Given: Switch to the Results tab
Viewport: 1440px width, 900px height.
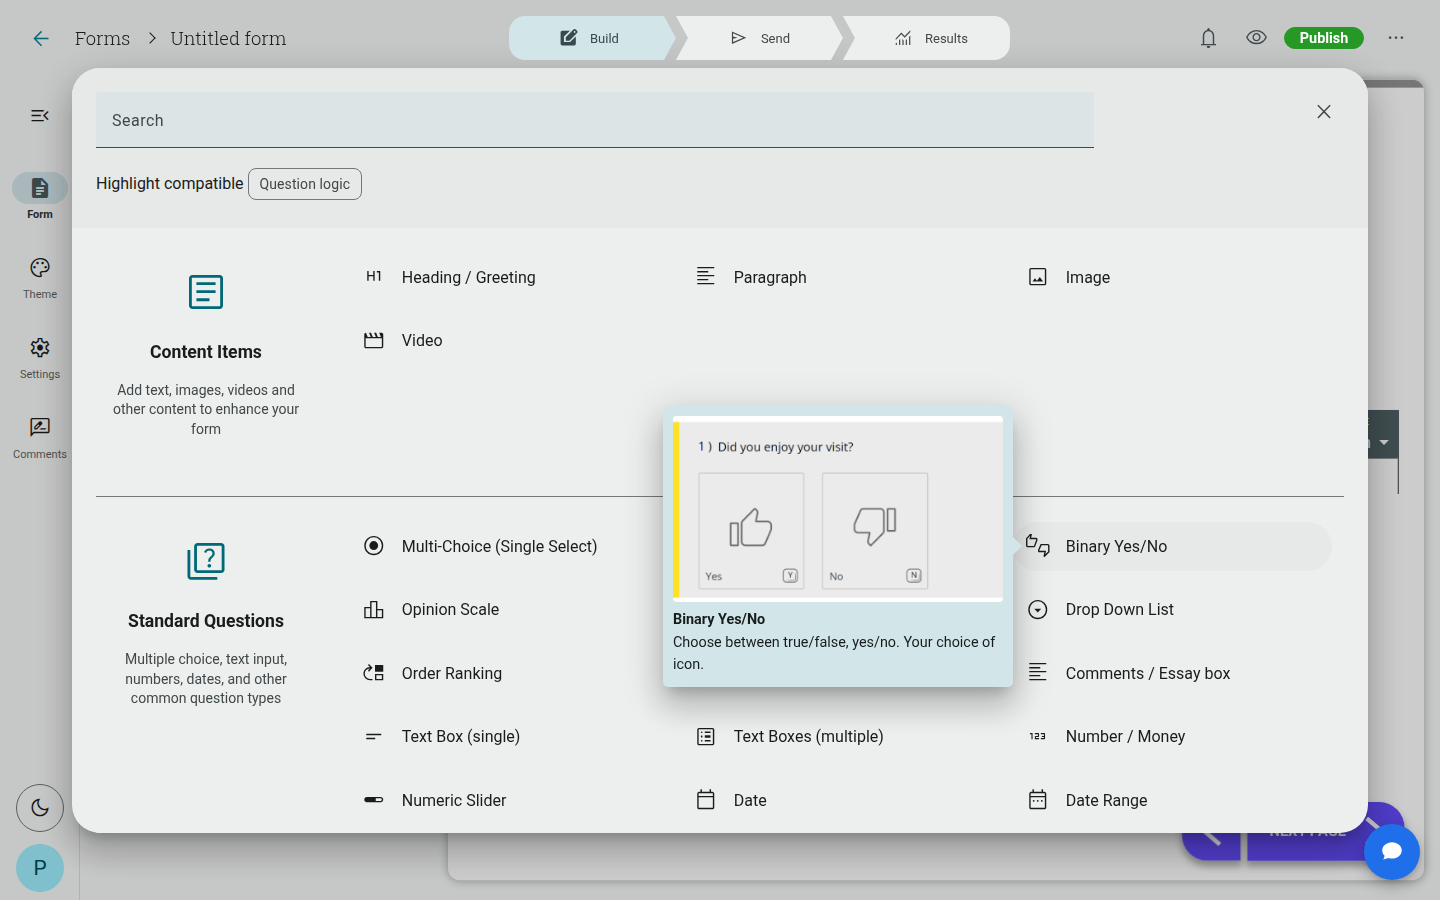Looking at the screenshot, I should tap(930, 38).
